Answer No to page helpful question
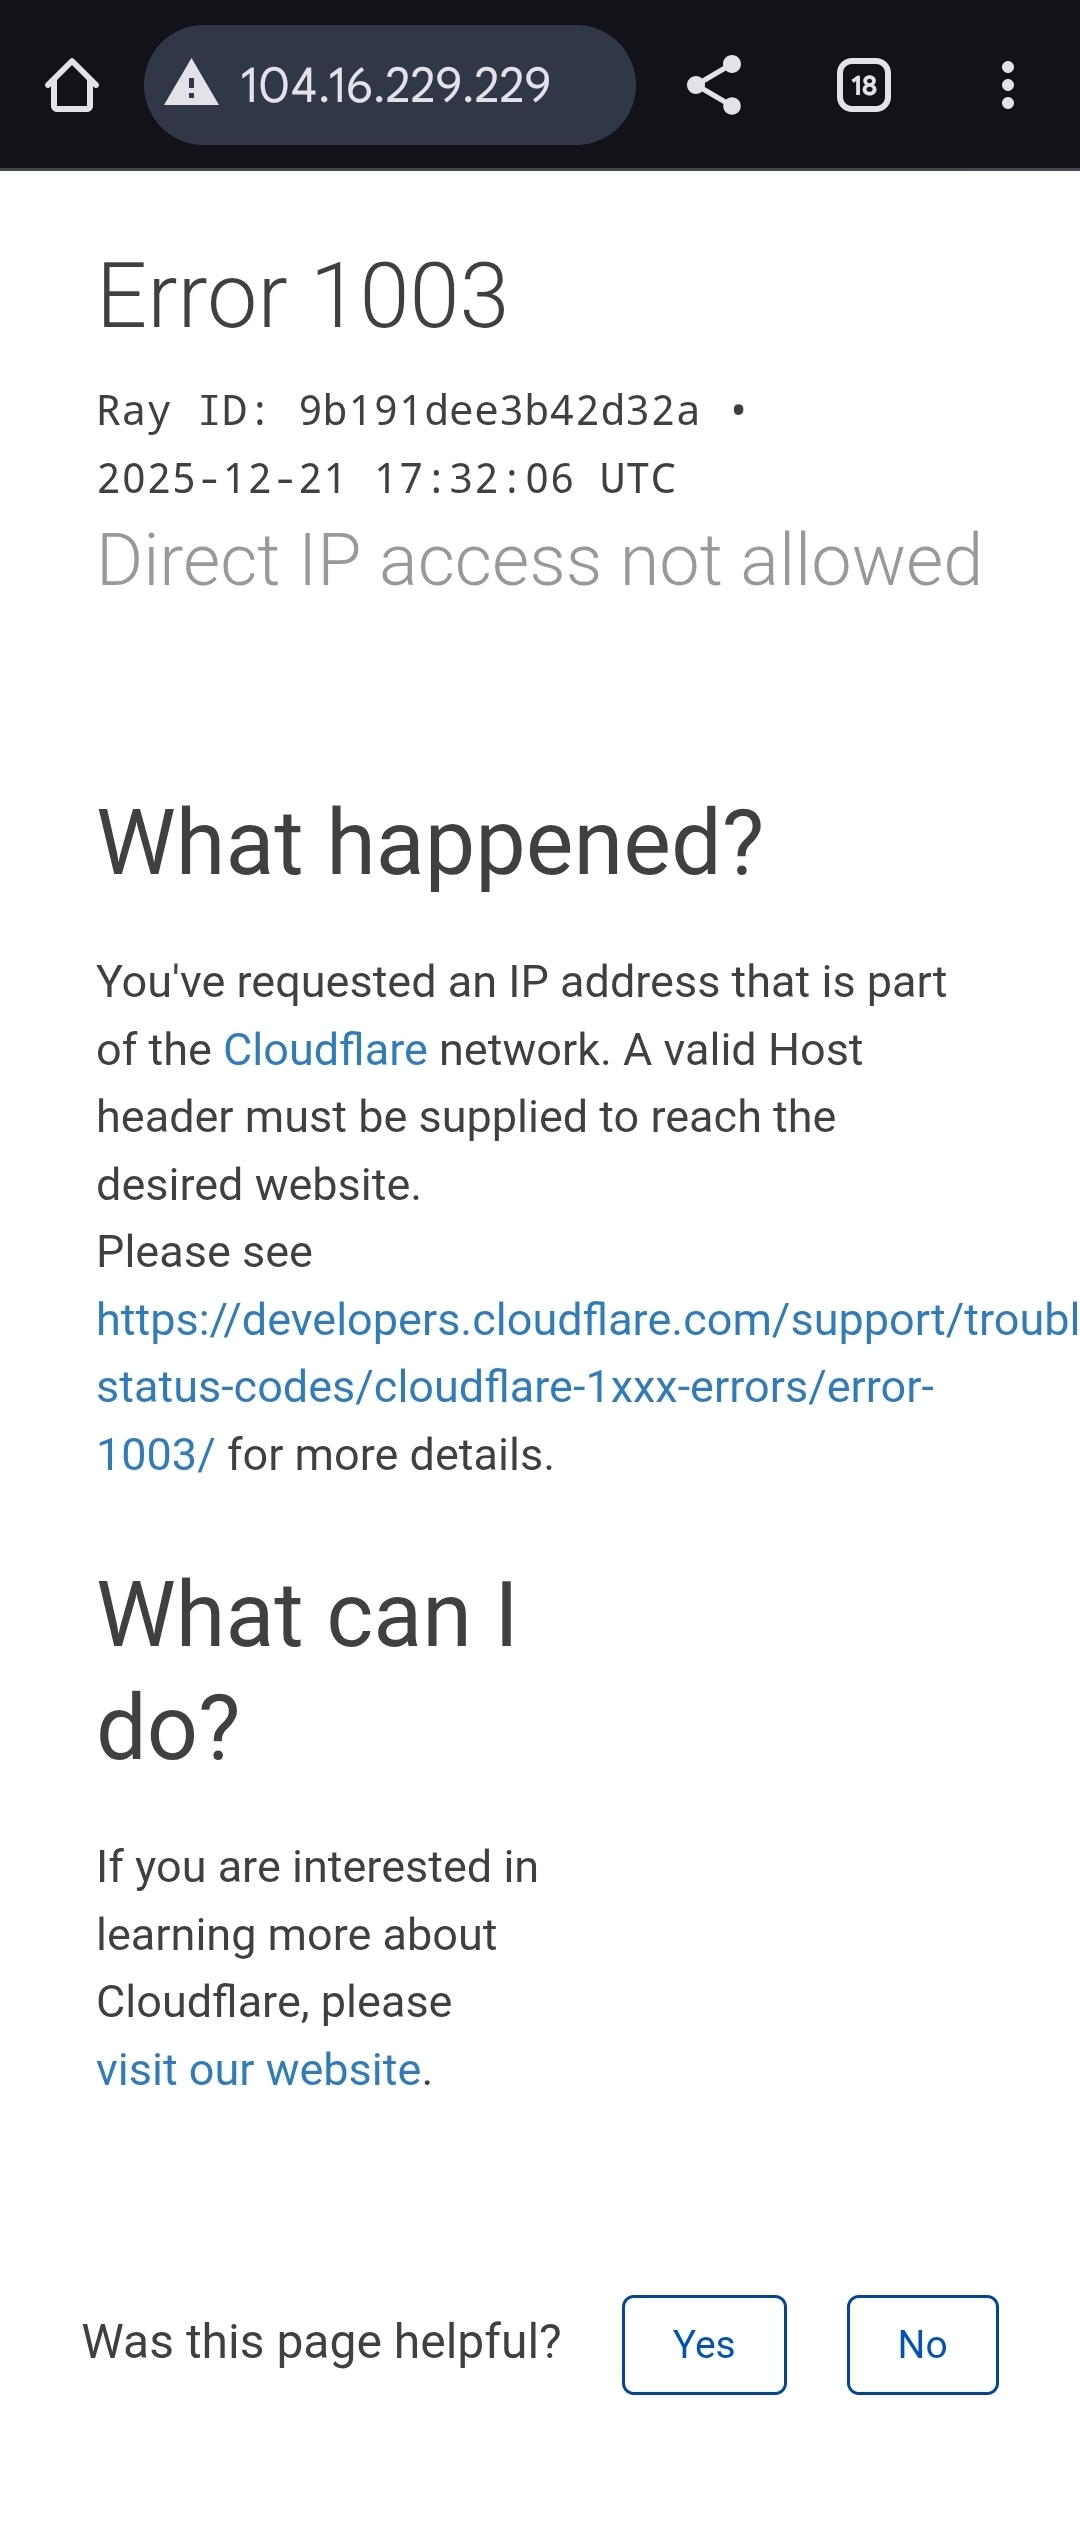The width and height of the screenshot is (1080, 2547). pyautogui.click(x=923, y=2345)
